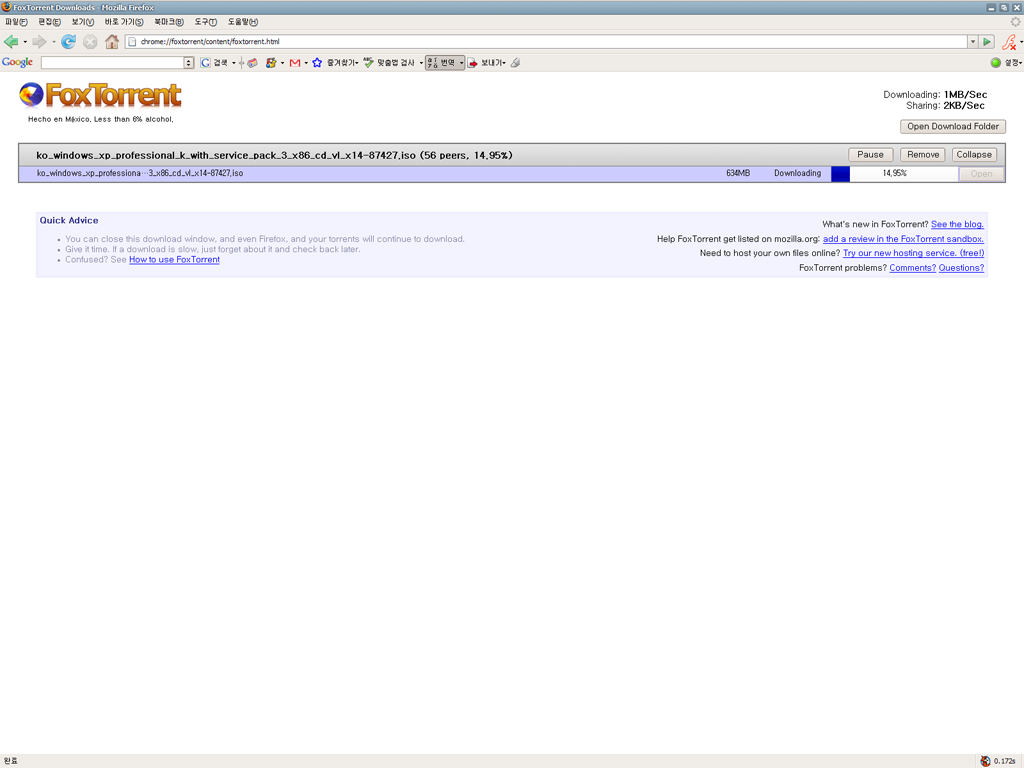Image resolution: width=1024 pixels, height=768 pixels.
Task: Click 'Try our new hosting service' link
Action: (914, 253)
